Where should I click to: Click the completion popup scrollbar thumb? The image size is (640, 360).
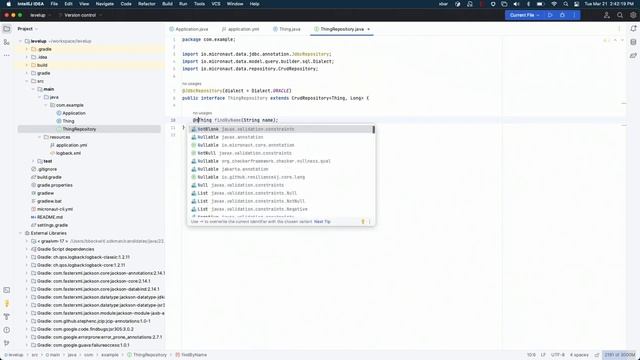tap(373, 129)
